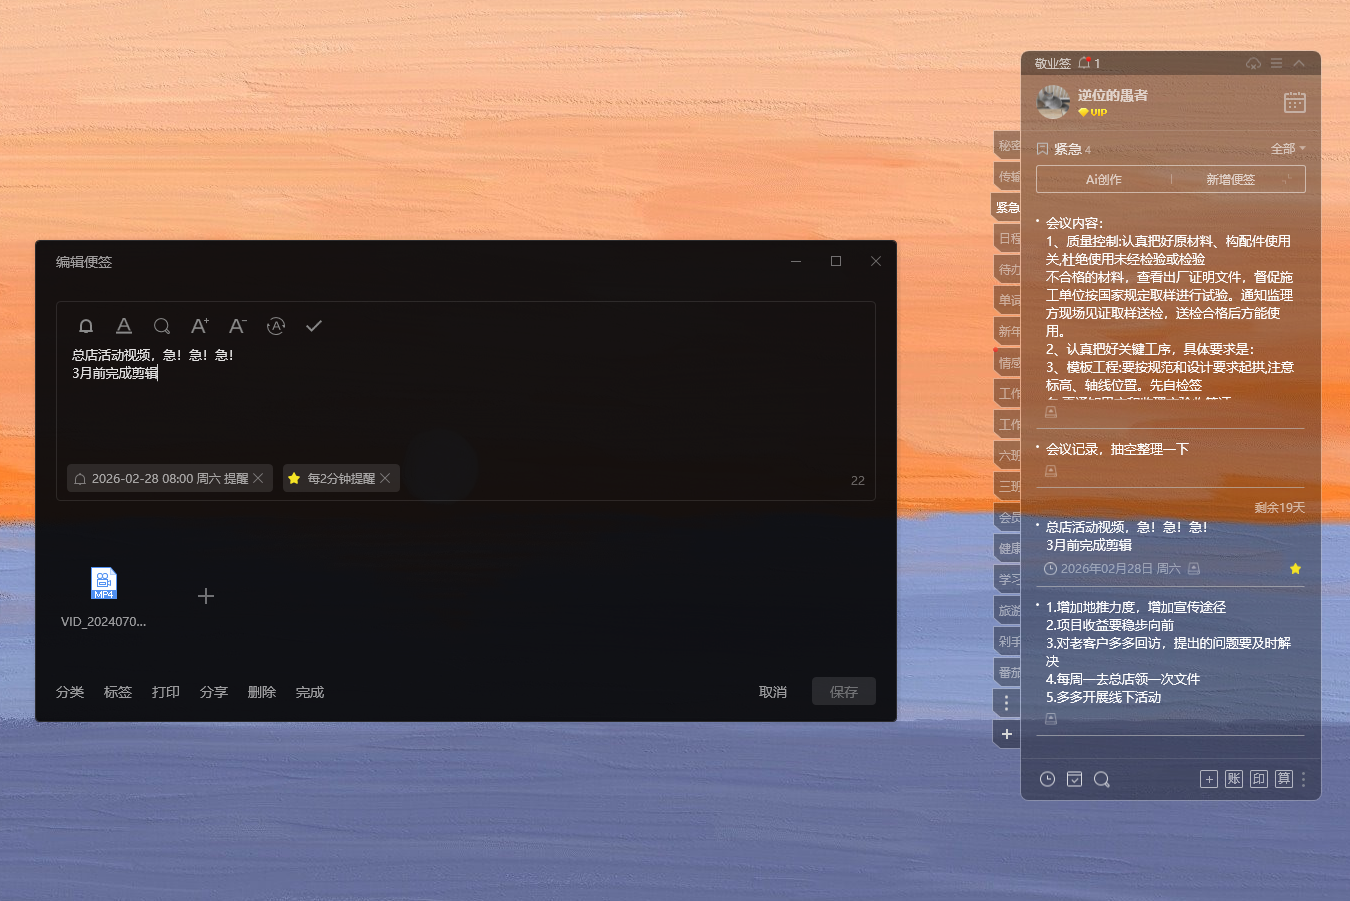Click 分类 at the editor bottom
Screen dimensions: 1350x901
(x=70, y=692)
